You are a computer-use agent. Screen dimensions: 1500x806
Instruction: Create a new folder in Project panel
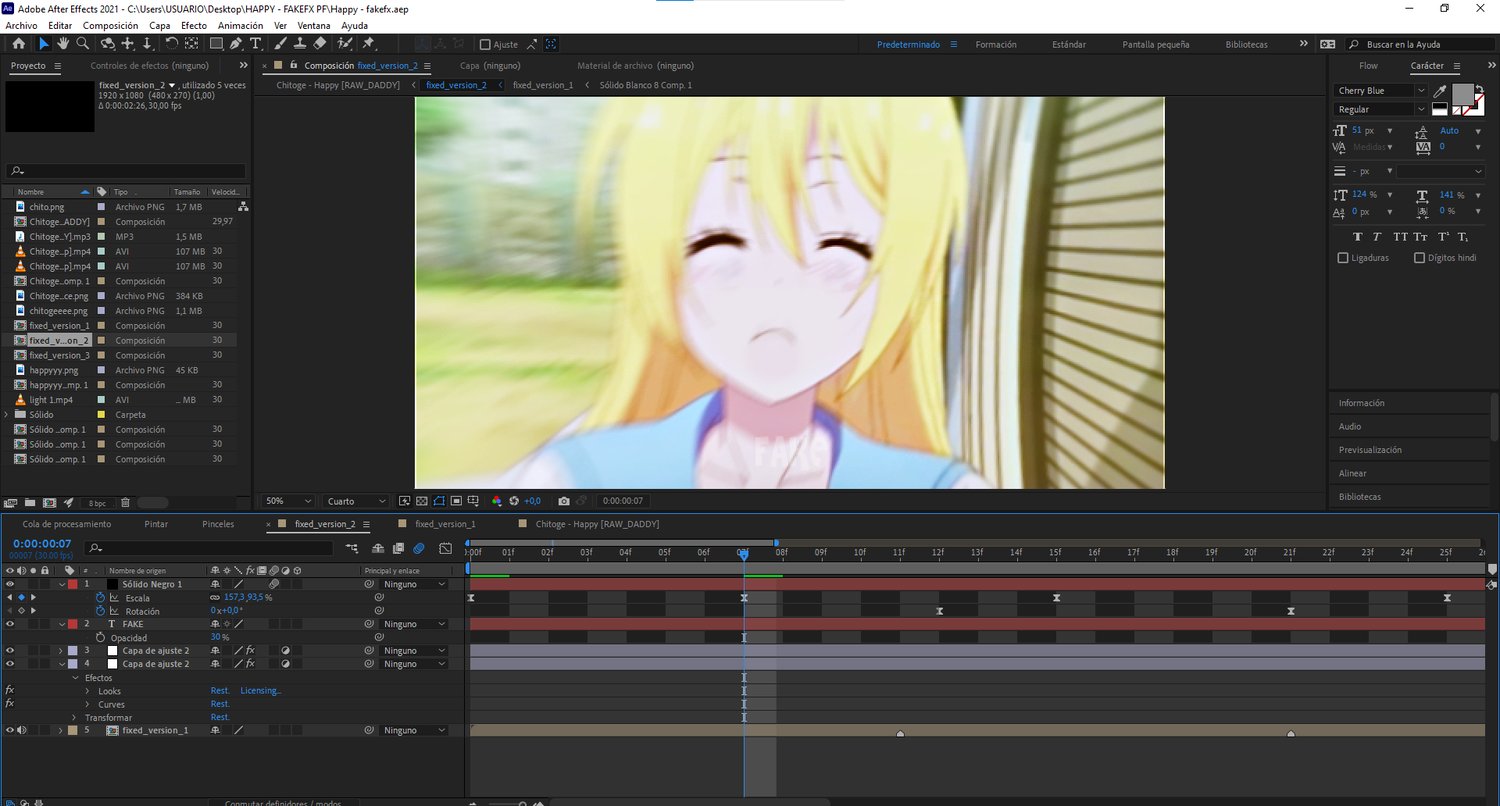29,502
